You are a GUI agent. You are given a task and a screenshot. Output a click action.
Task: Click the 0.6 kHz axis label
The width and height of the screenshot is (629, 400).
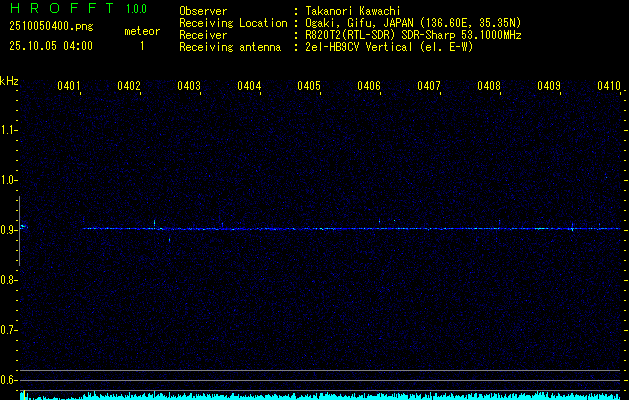tap(9, 379)
